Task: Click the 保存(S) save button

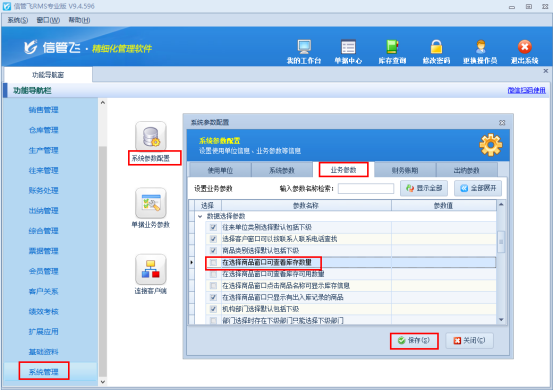Action: (x=414, y=341)
